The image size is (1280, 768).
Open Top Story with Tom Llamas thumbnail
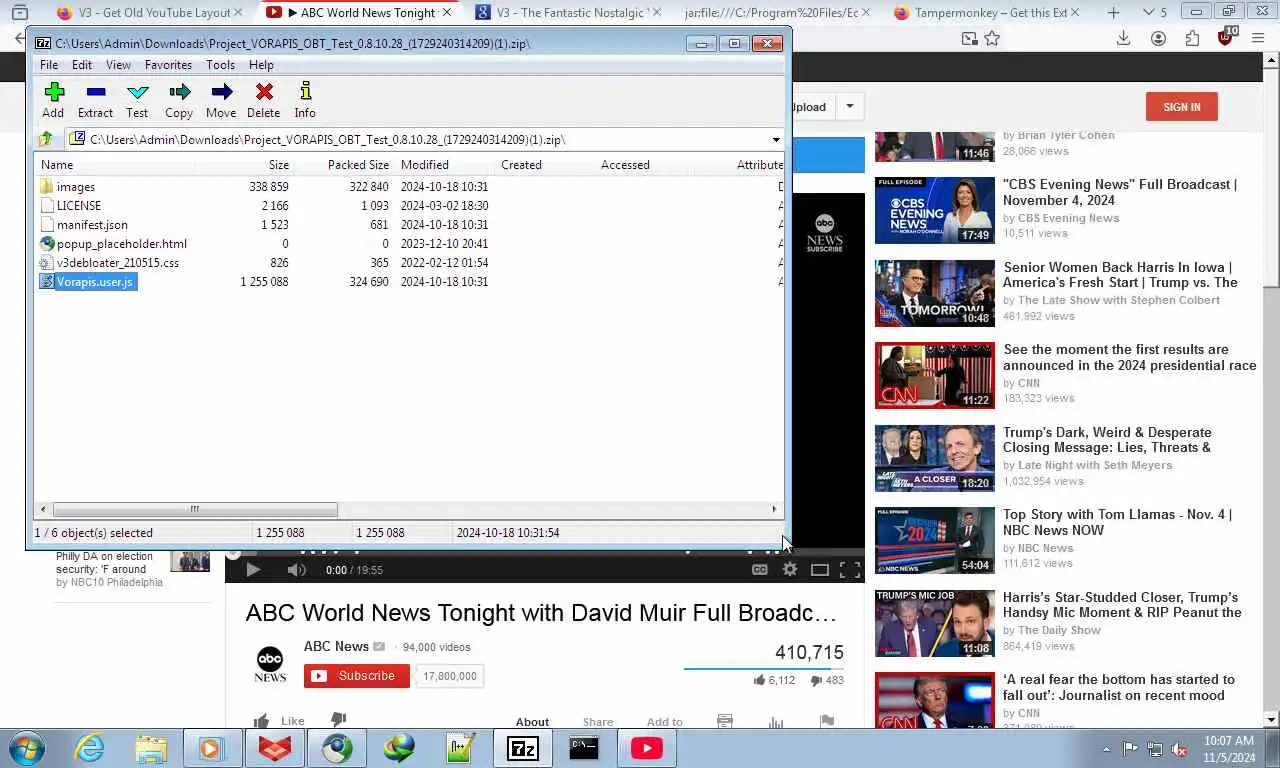(x=935, y=541)
